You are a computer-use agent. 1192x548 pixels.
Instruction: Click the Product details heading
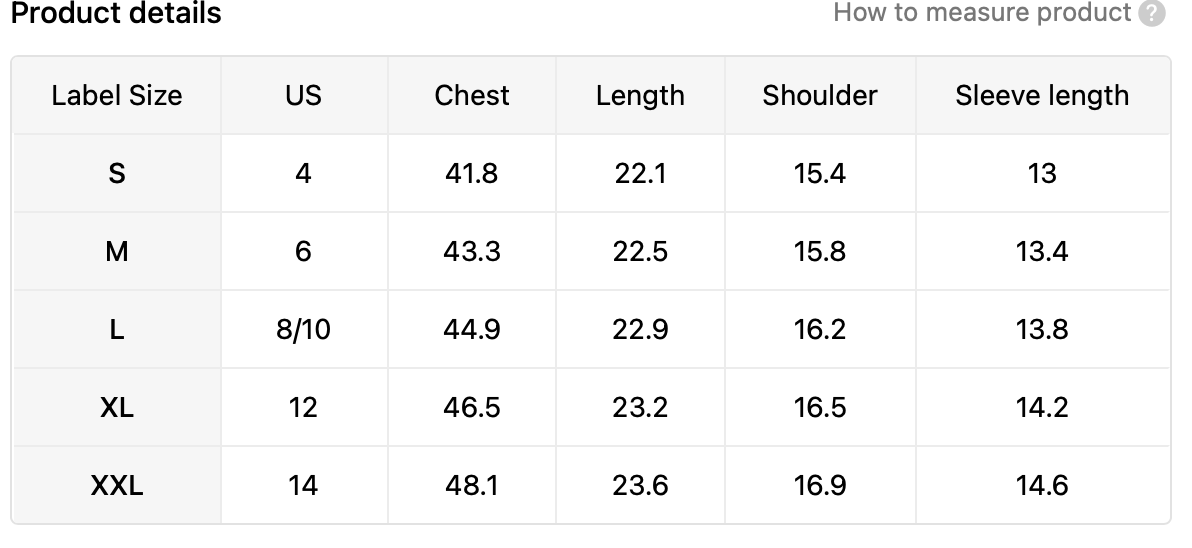[116, 14]
